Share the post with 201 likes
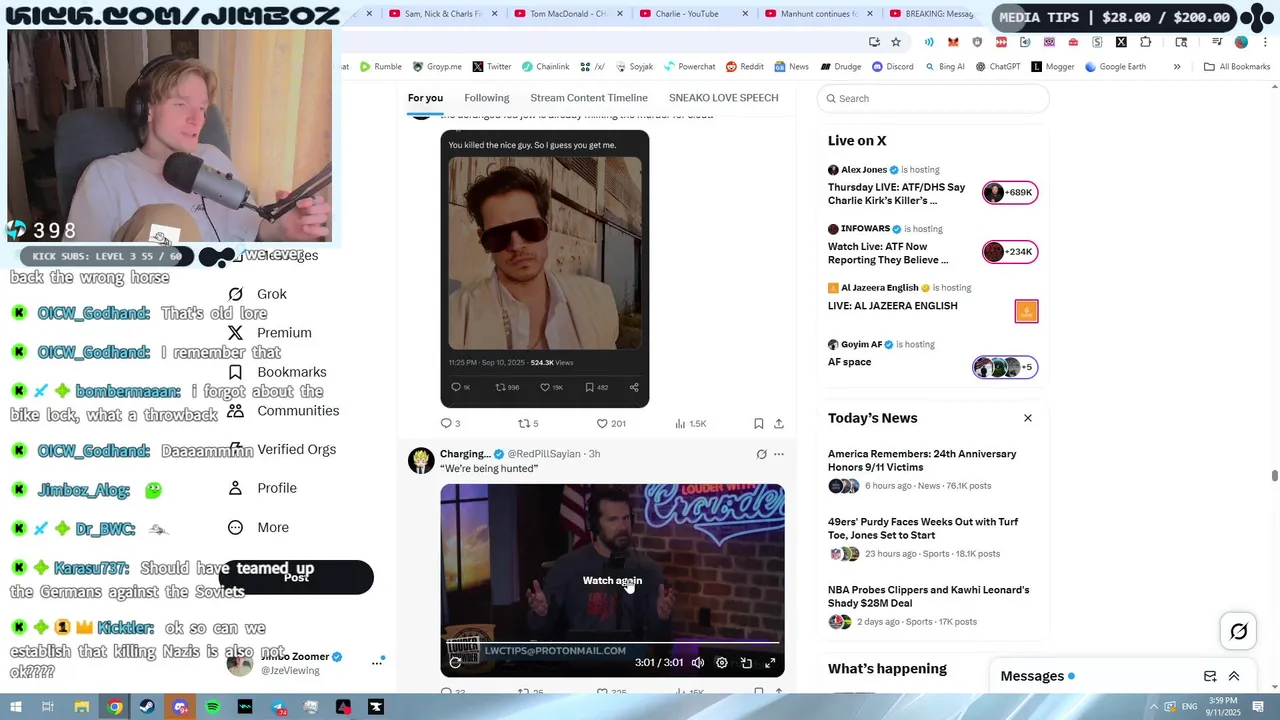This screenshot has height=720, width=1280. pyautogui.click(x=779, y=423)
